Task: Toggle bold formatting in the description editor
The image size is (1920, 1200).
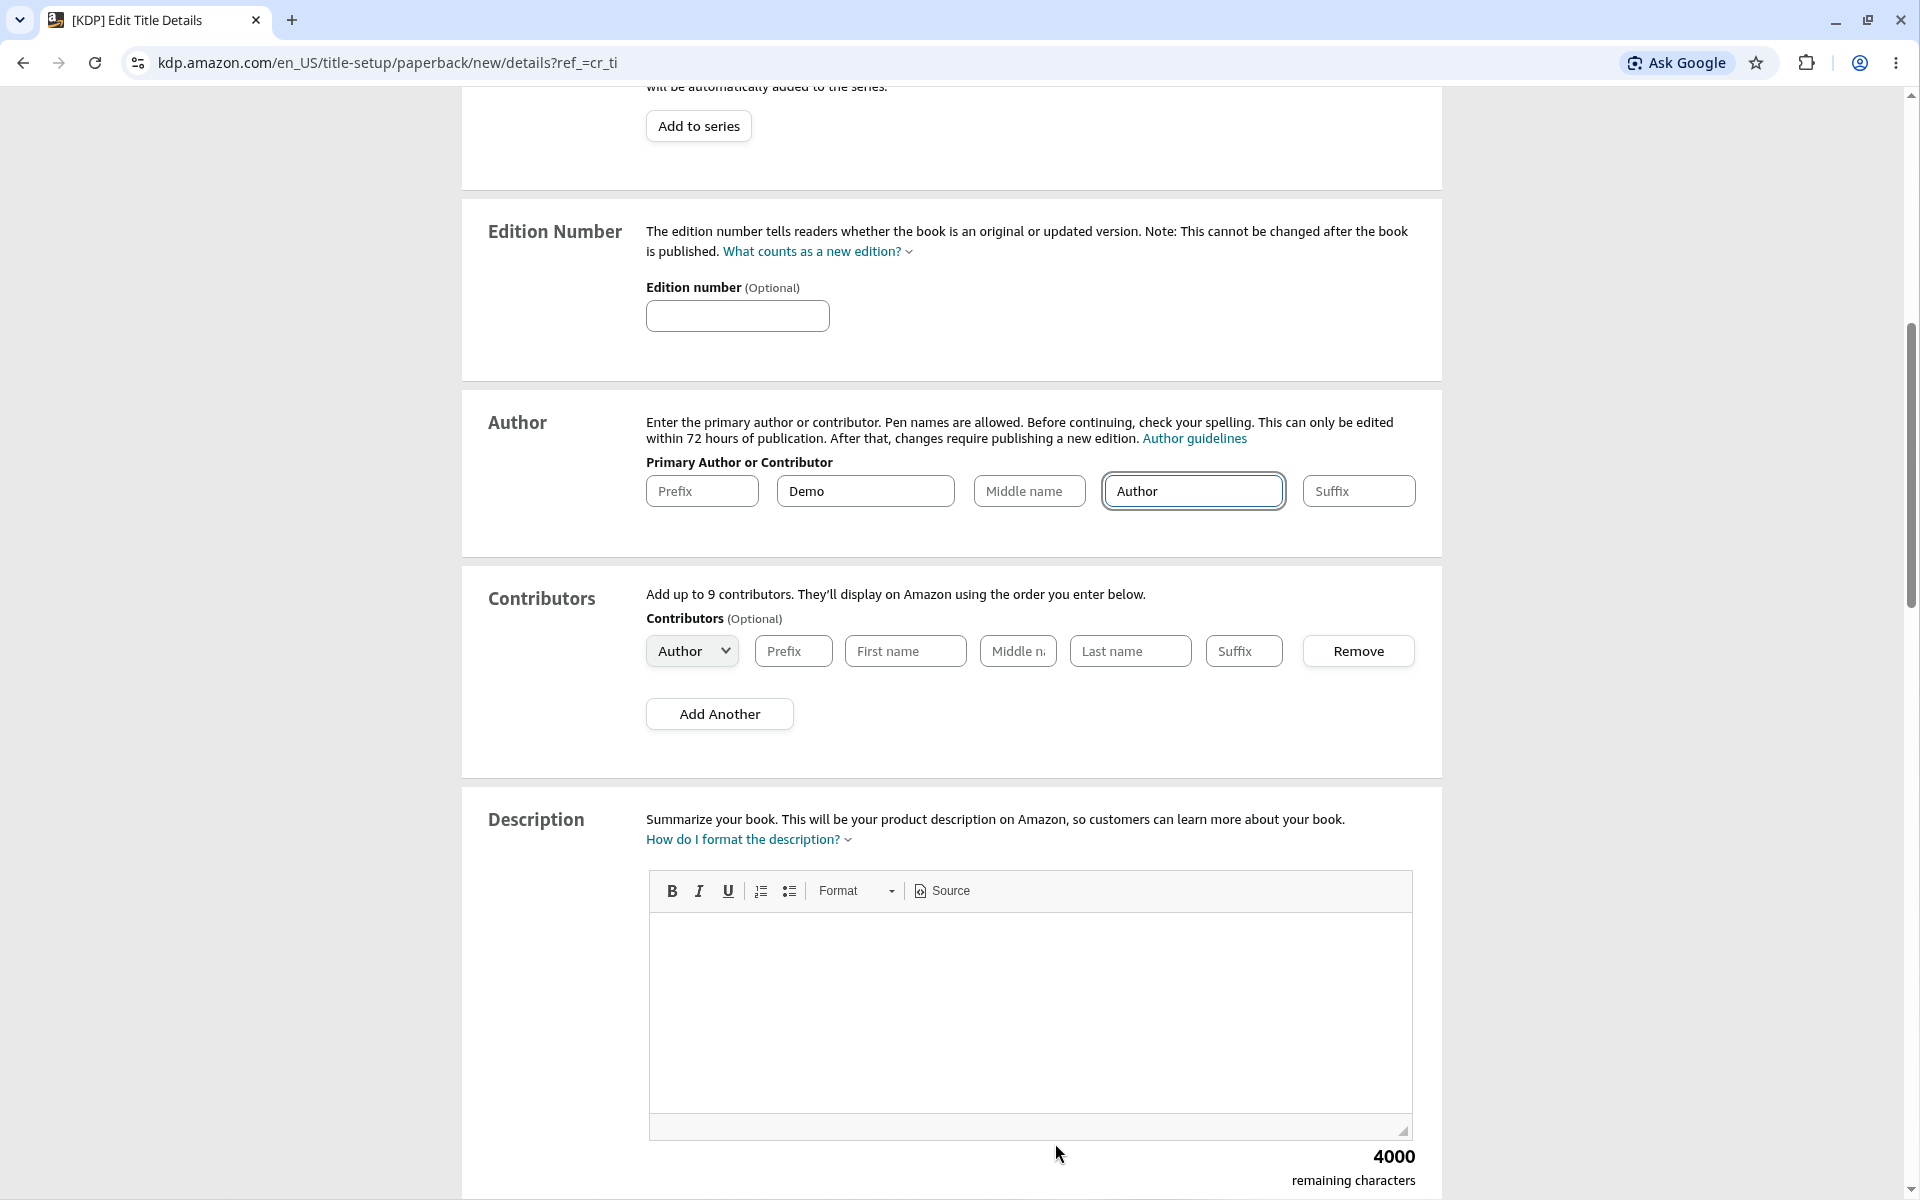Action: point(672,891)
